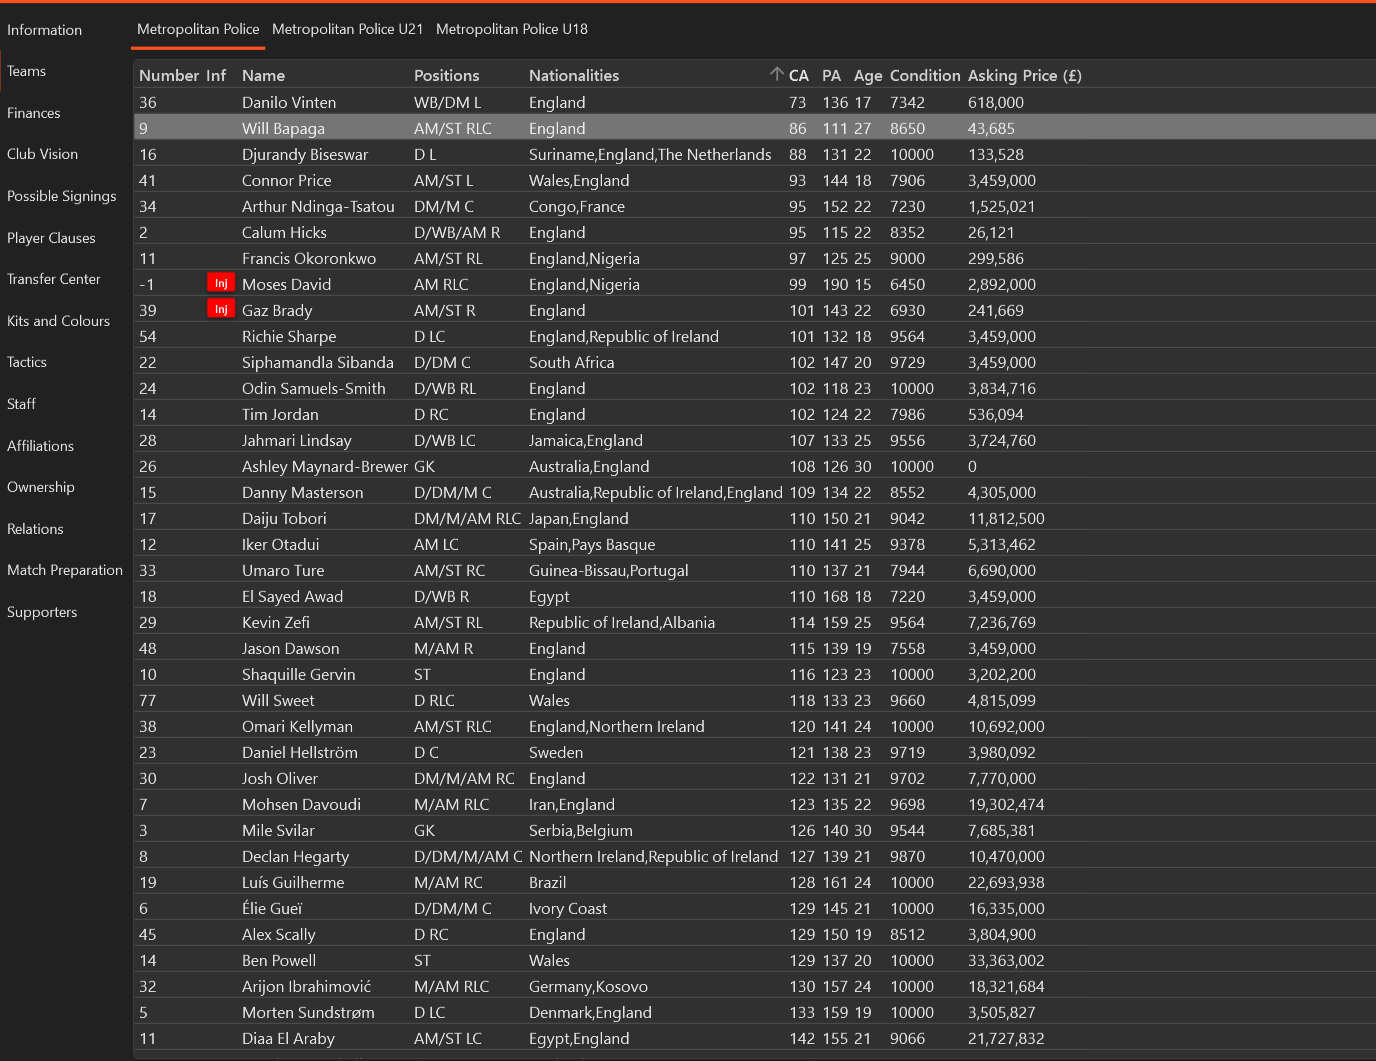Image resolution: width=1376 pixels, height=1061 pixels.
Task: Switch to Metropolitan Police U21 tab
Action: point(348,29)
